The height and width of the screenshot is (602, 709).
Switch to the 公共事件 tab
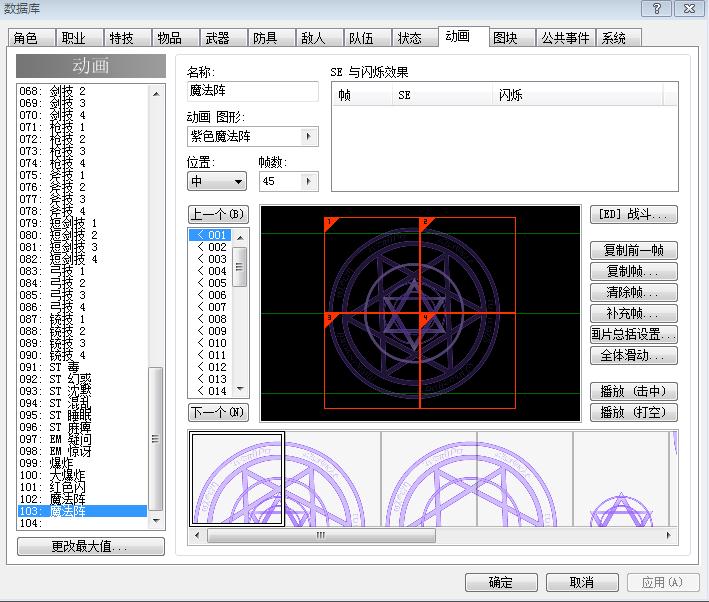click(x=565, y=38)
